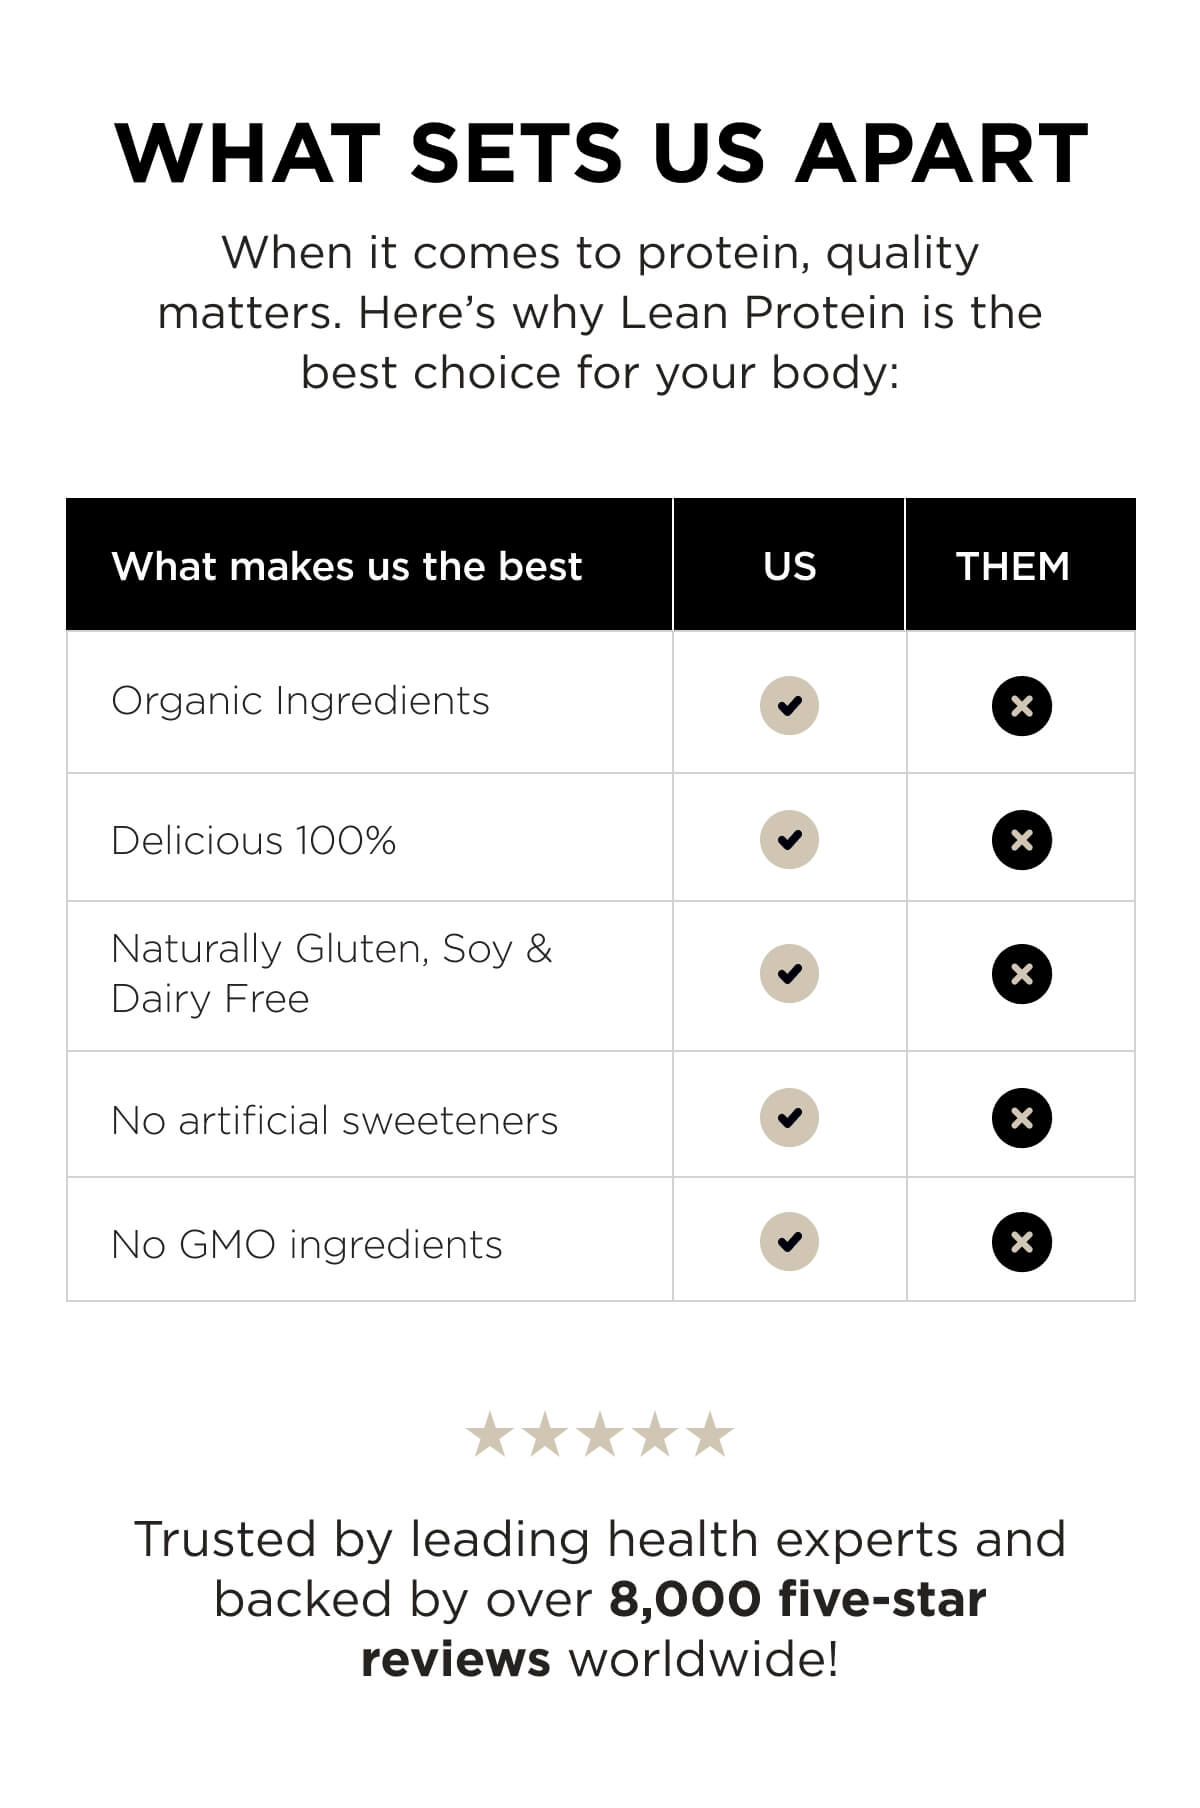
Task: Select checkmark for No artificial sweeteners
Action: 789,1117
